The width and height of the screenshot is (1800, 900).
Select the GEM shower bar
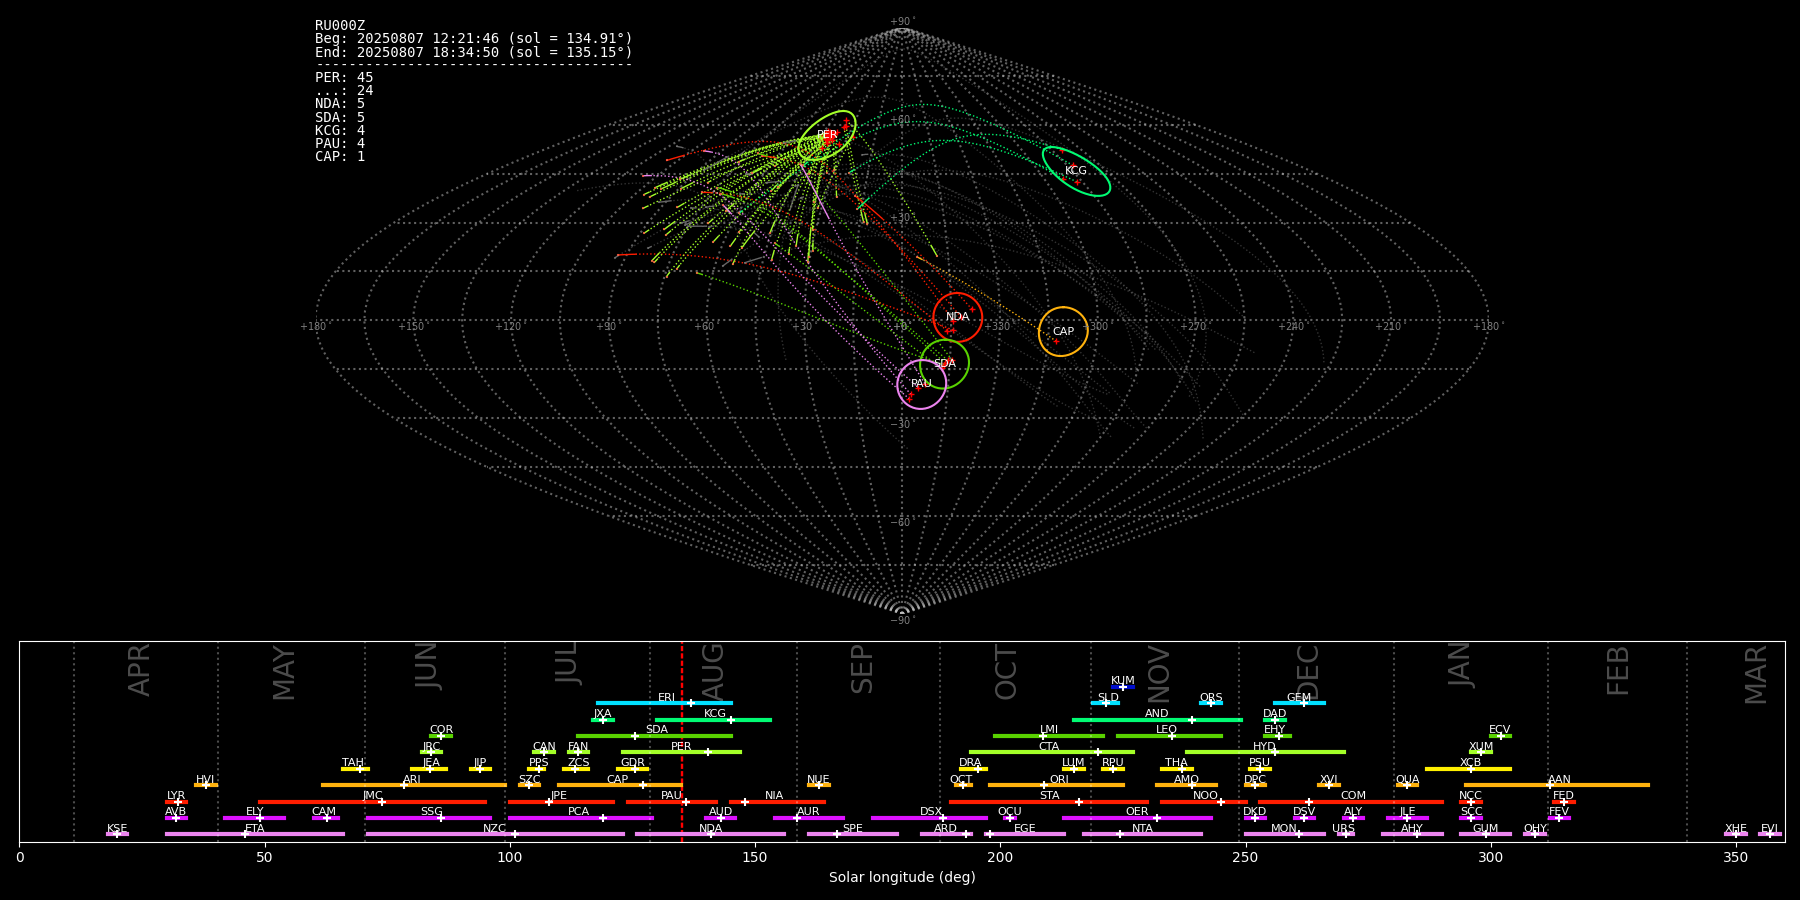(x=1299, y=703)
